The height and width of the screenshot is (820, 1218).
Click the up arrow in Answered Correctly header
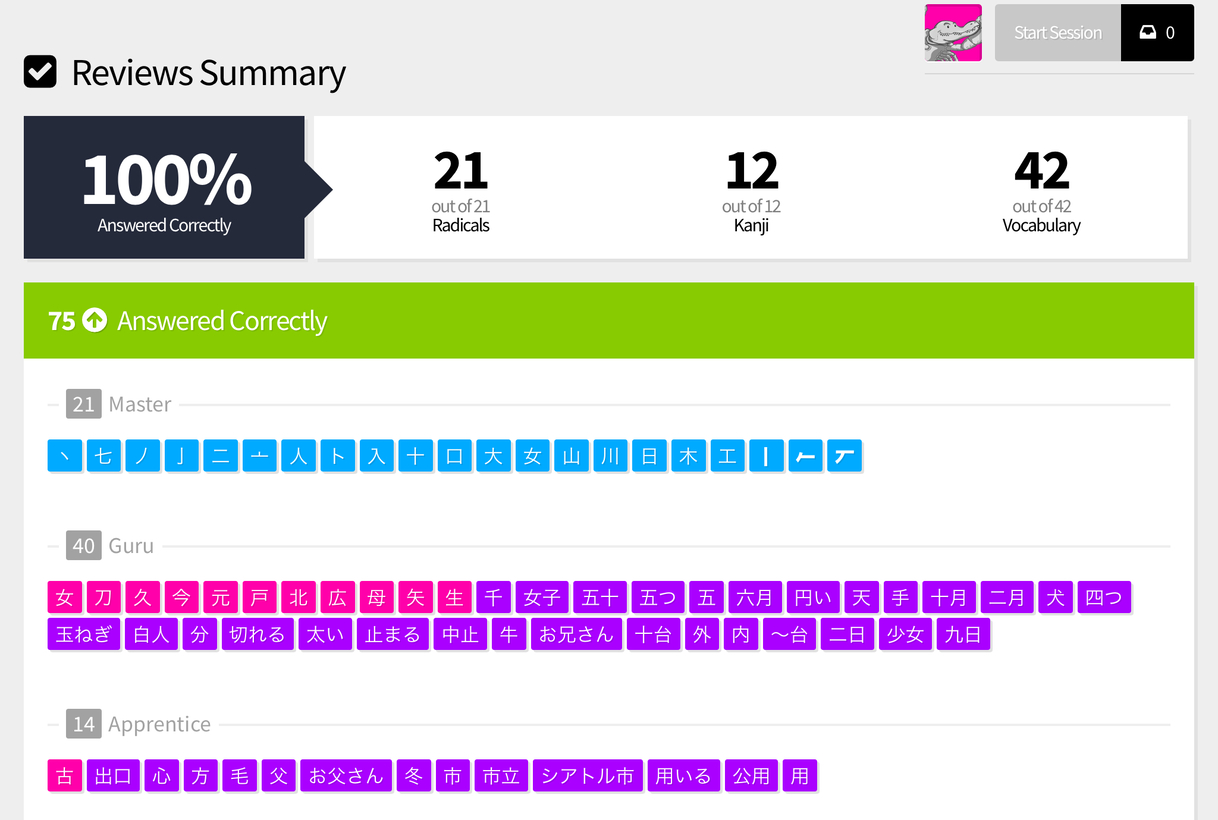tap(94, 320)
